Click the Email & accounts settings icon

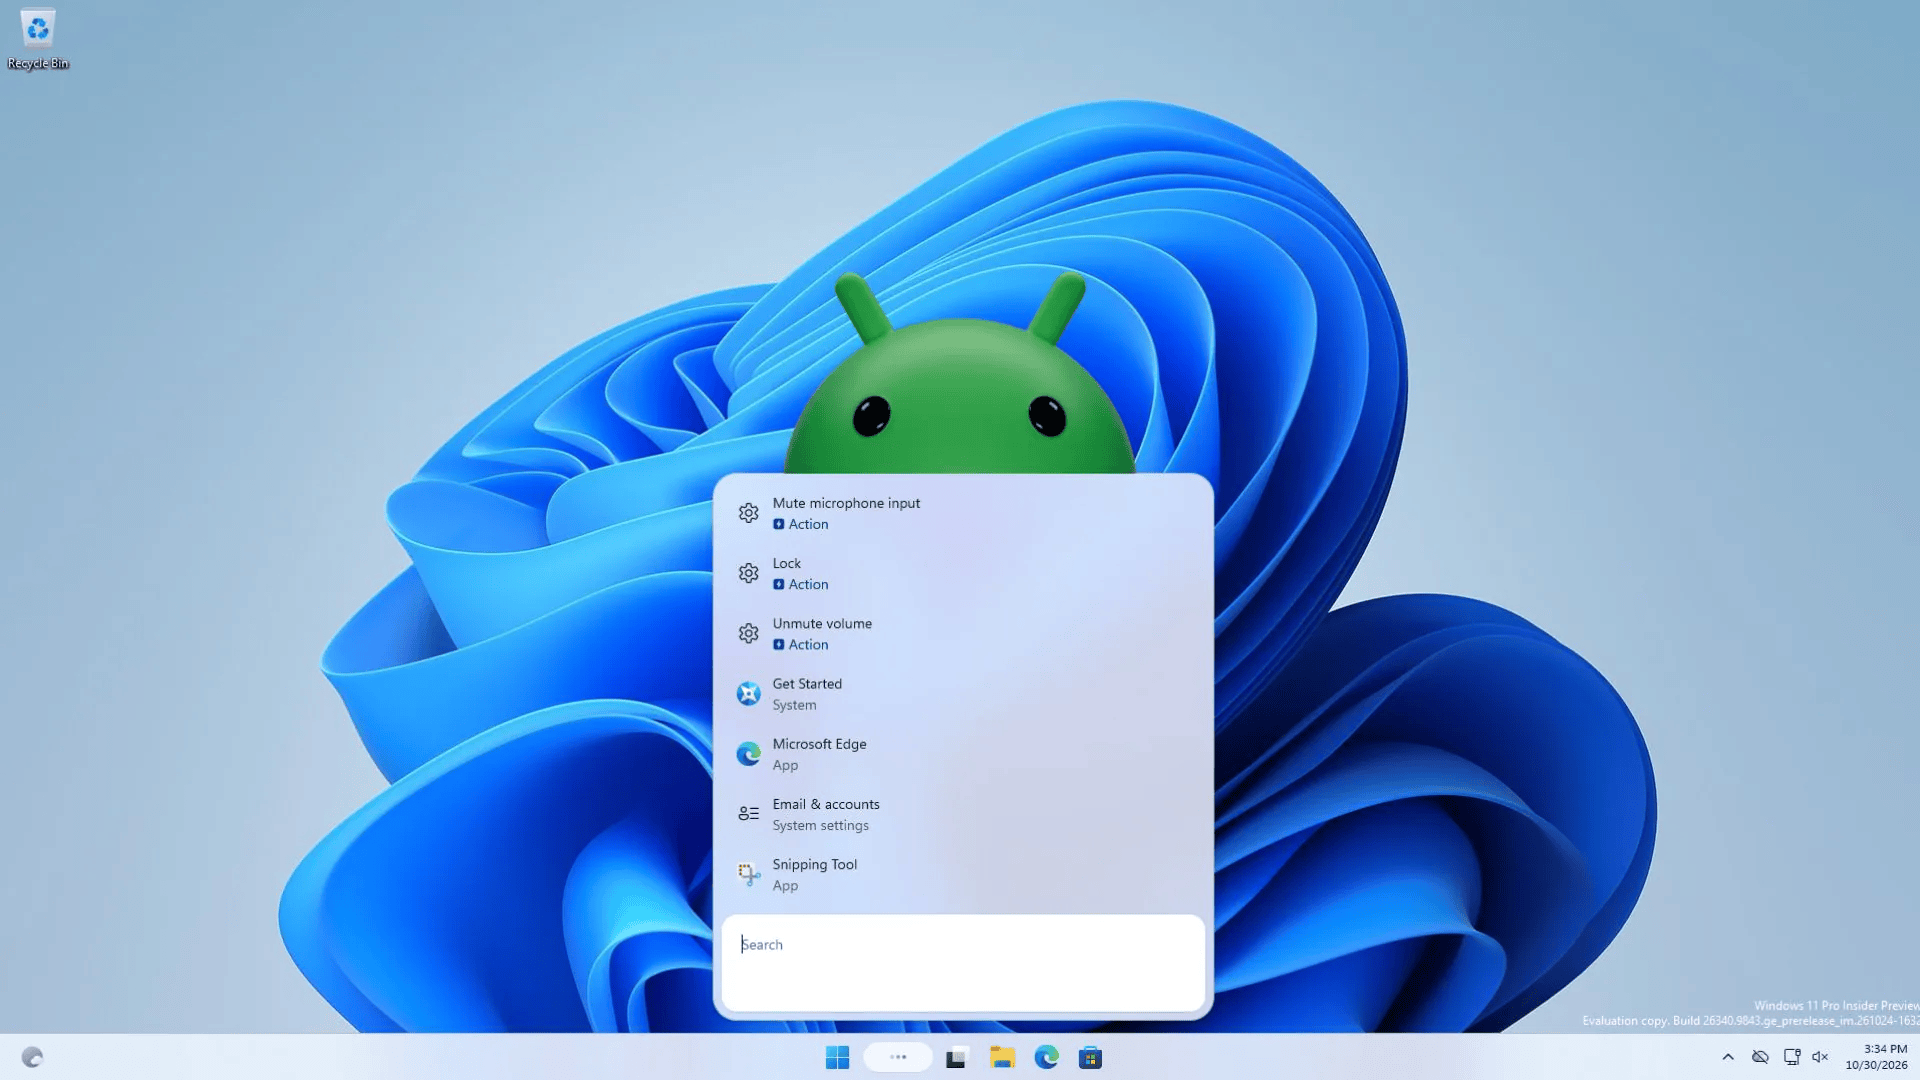[x=748, y=814]
